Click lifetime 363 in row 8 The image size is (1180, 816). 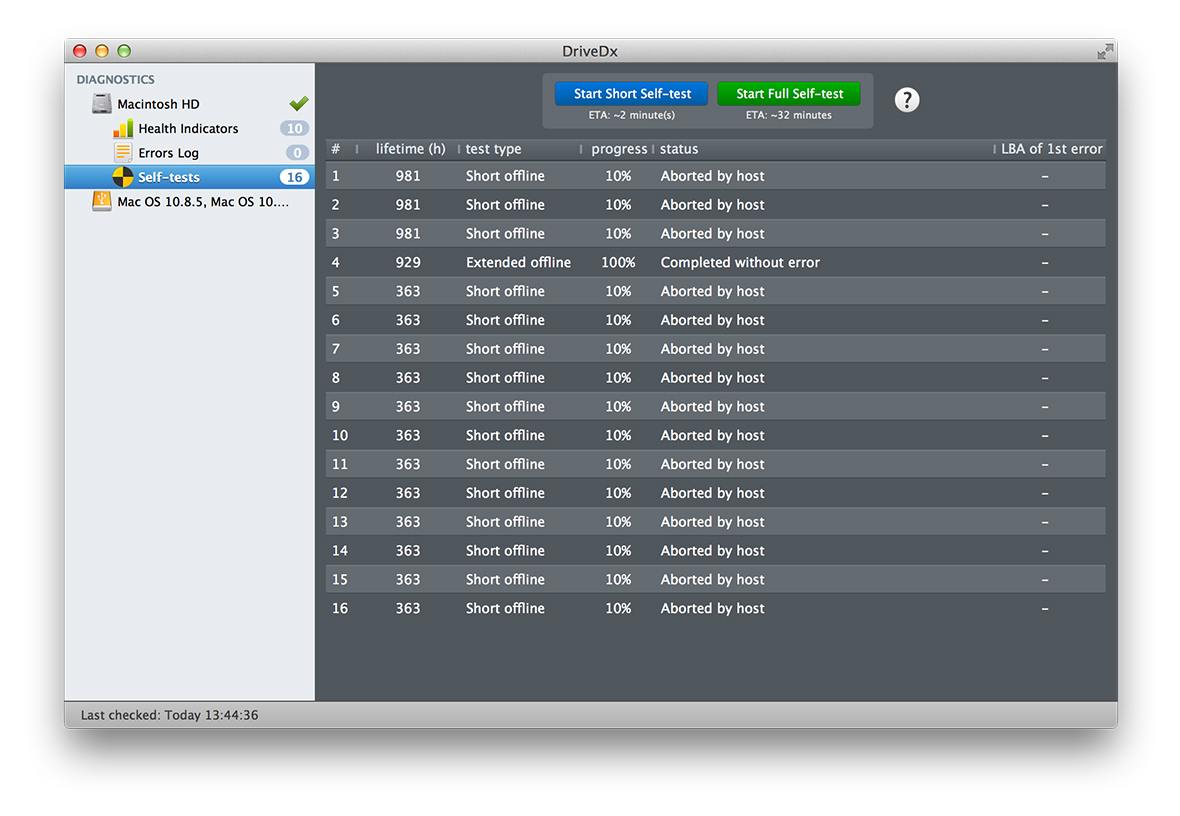[408, 378]
